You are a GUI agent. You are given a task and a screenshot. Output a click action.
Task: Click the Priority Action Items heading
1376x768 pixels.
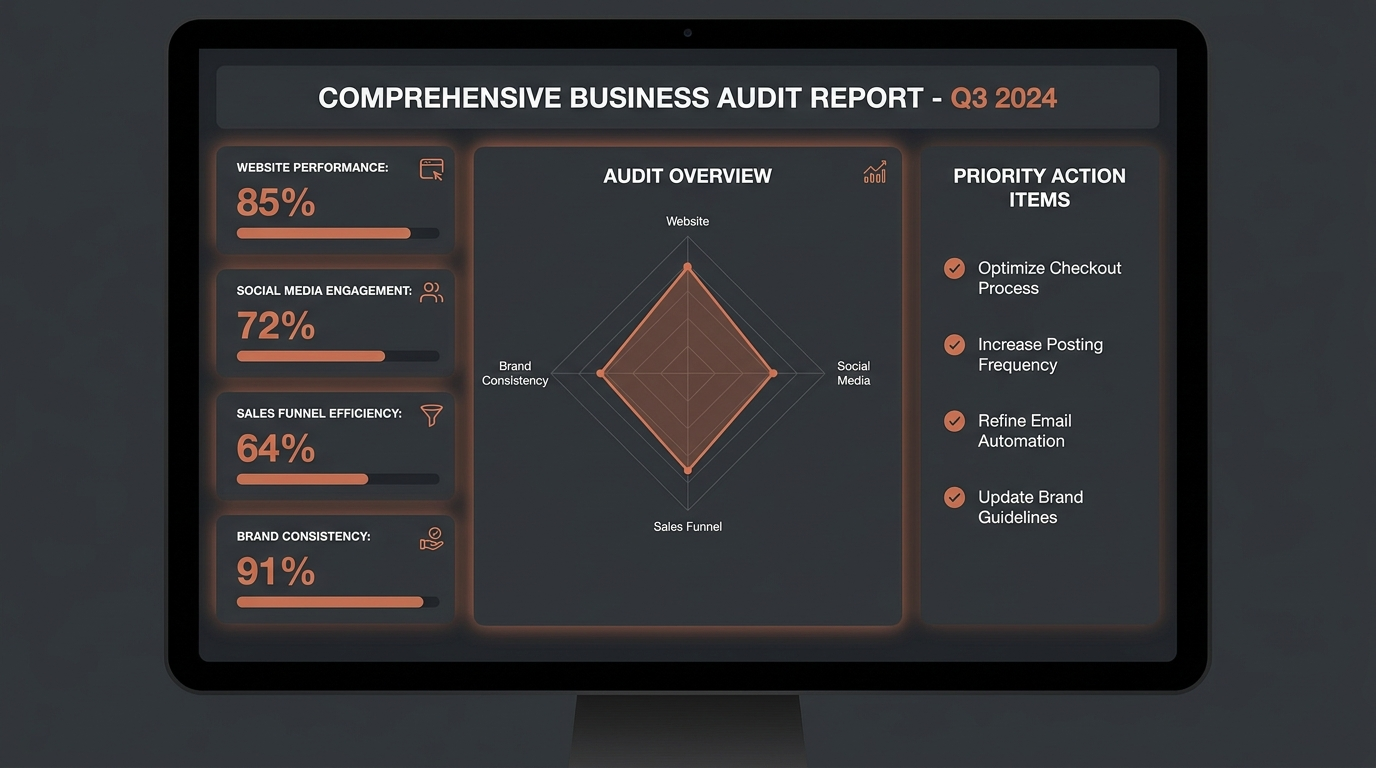(x=1040, y=187)
